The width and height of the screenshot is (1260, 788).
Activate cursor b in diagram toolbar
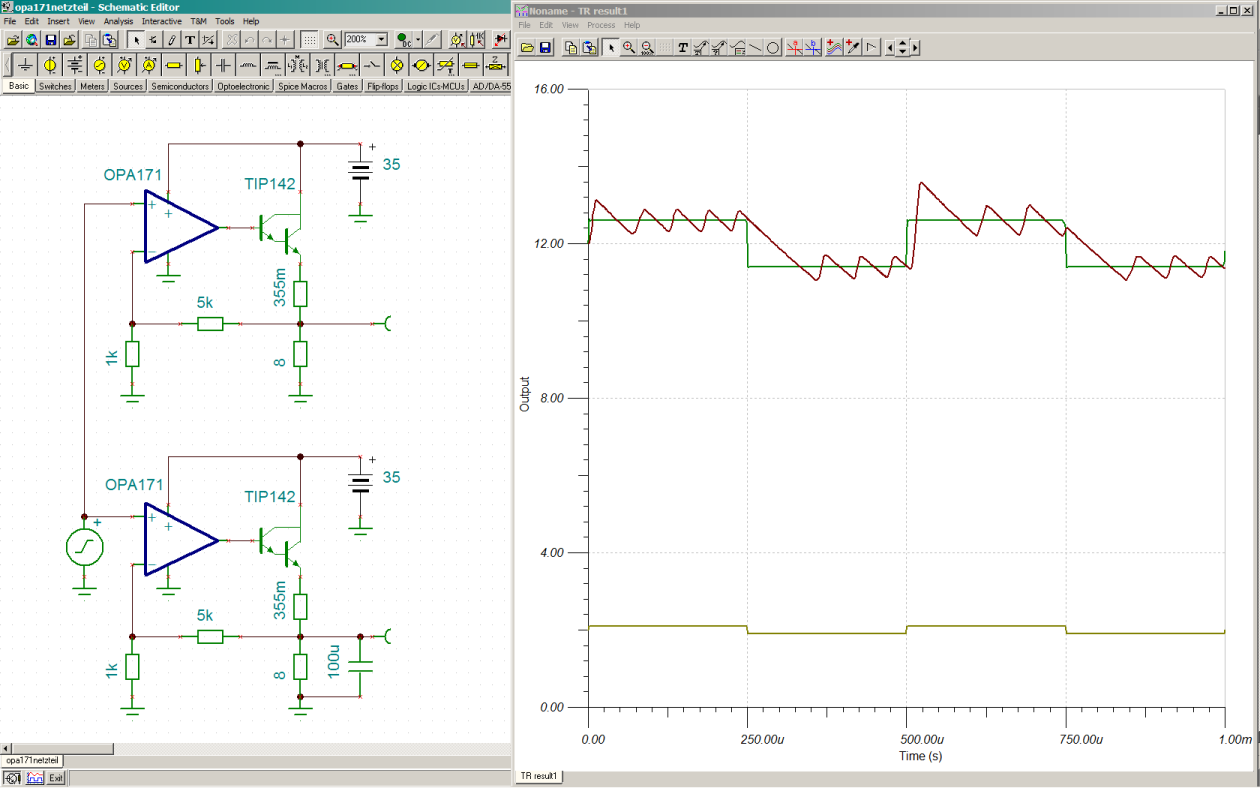coord(813,47)
